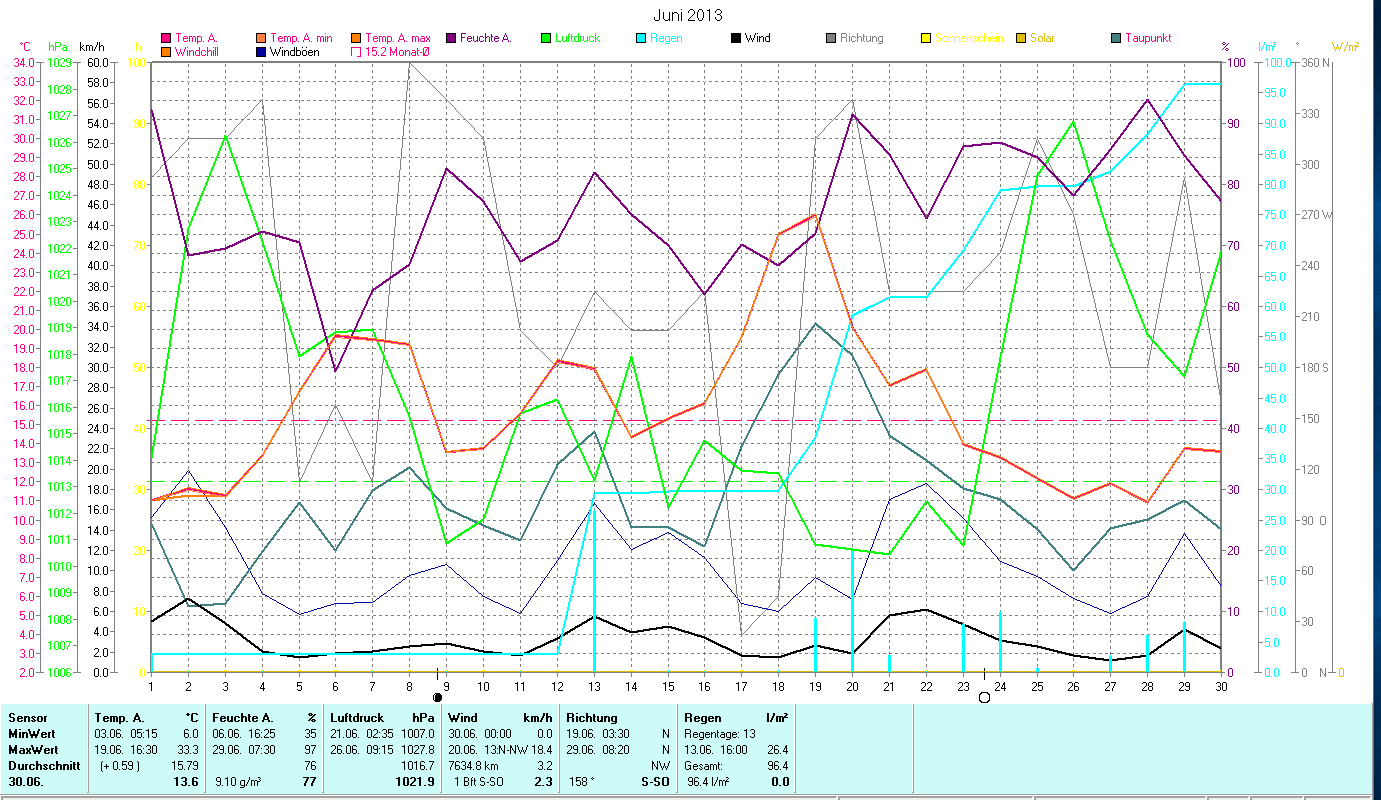Click the pink Temp. A. legend swatch

[165, 39]
